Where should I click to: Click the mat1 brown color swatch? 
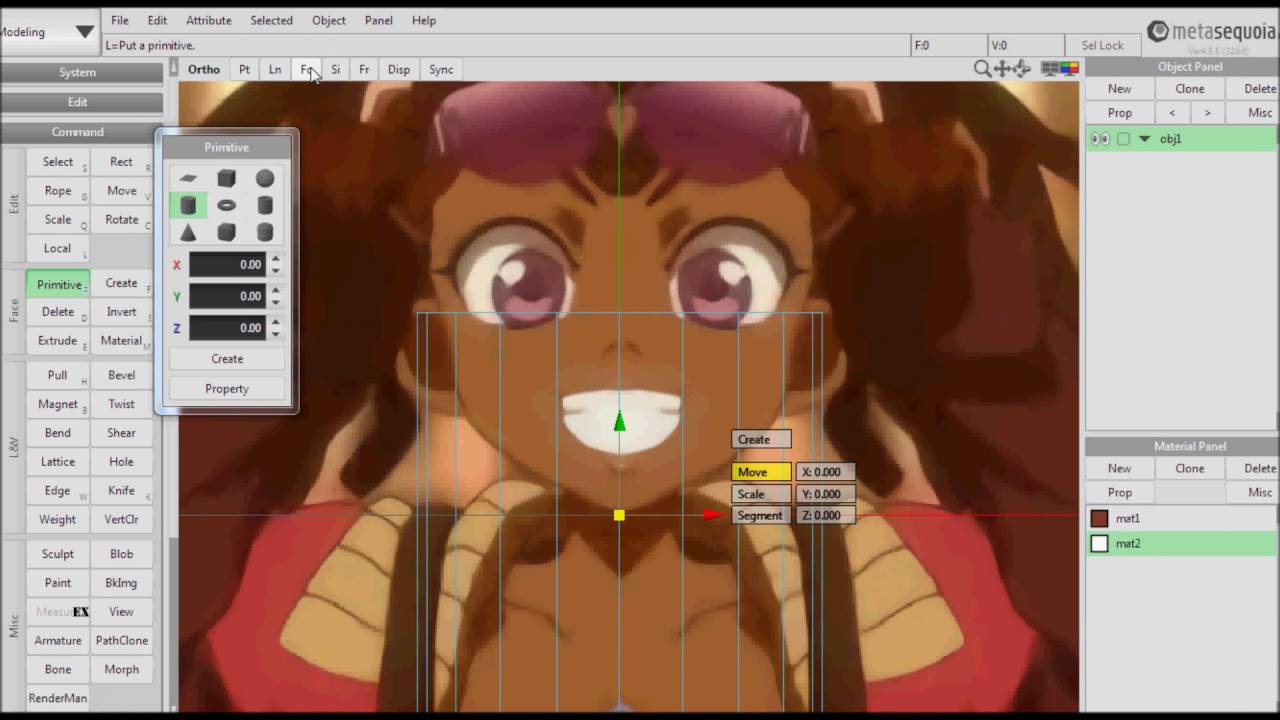pos(1100,518)
